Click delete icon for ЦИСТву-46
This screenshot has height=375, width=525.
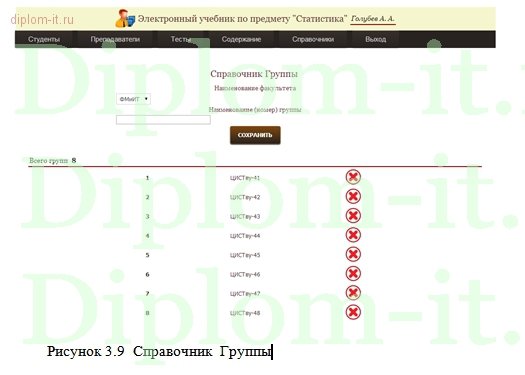coord(353,274)
